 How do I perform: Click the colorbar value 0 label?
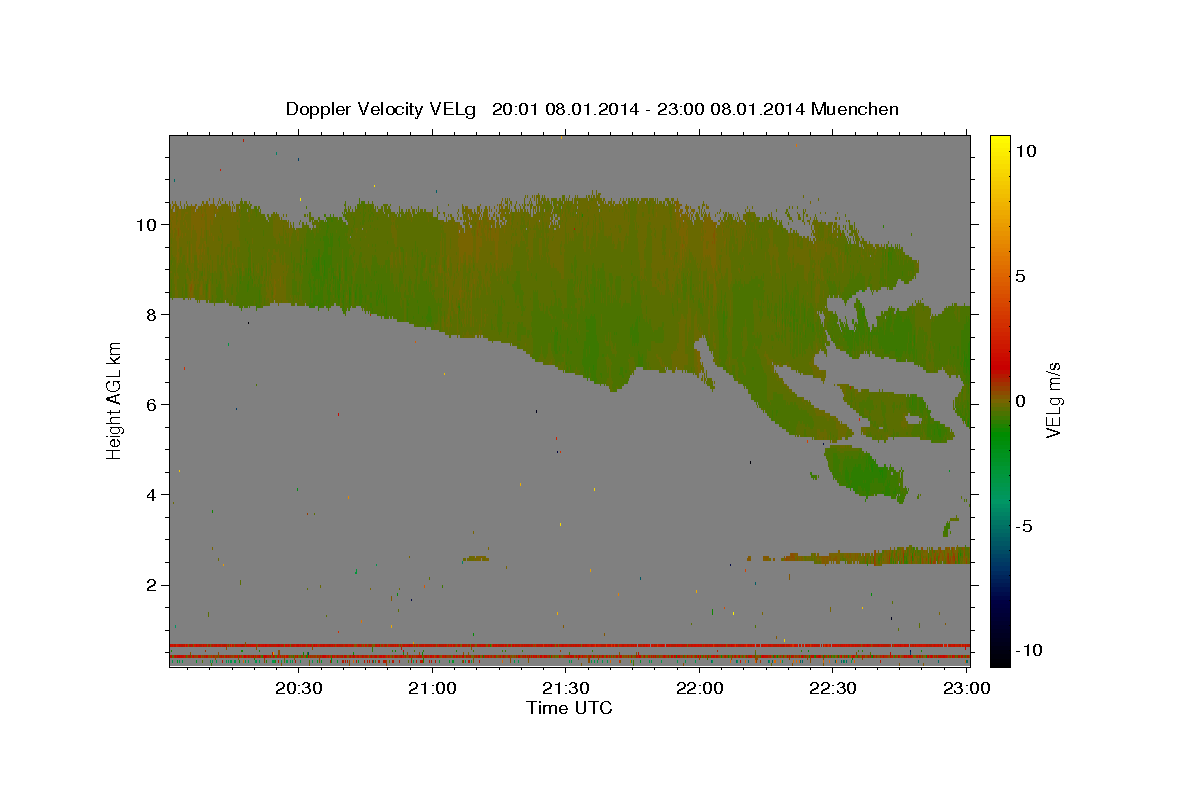(x=1020, y=401)
